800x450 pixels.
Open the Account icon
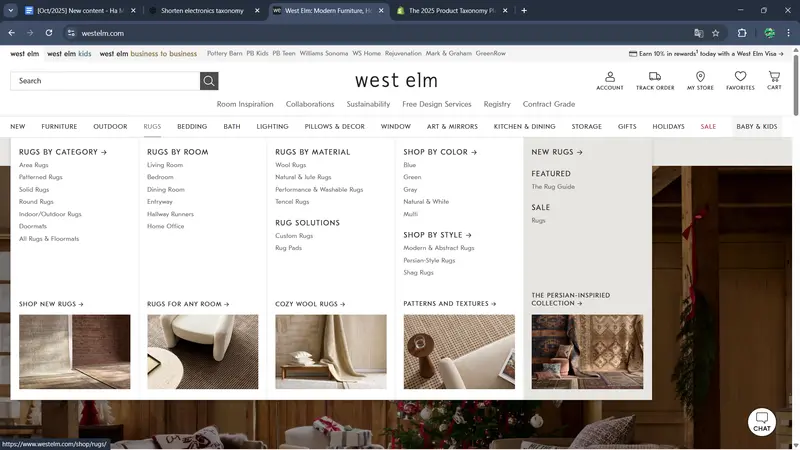pos(610,81)
